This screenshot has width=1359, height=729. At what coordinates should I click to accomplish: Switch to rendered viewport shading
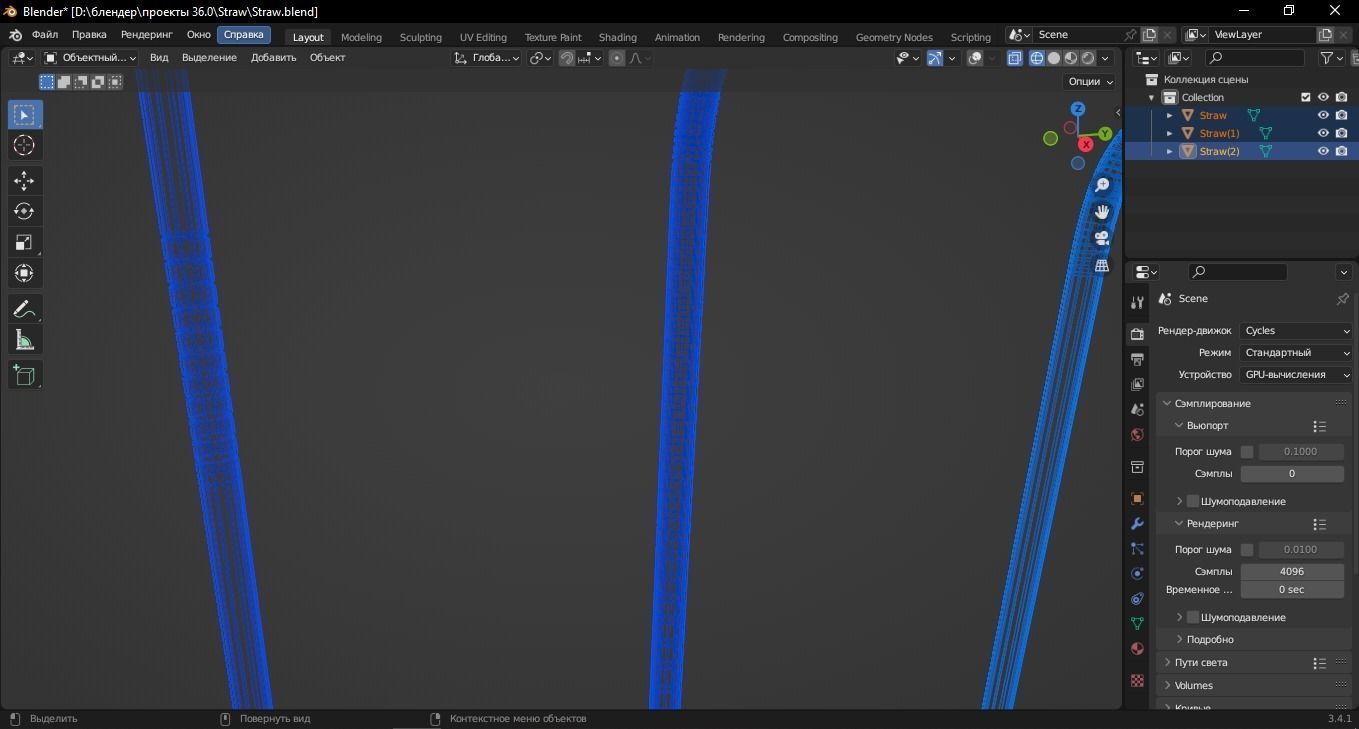point(1088,58)
